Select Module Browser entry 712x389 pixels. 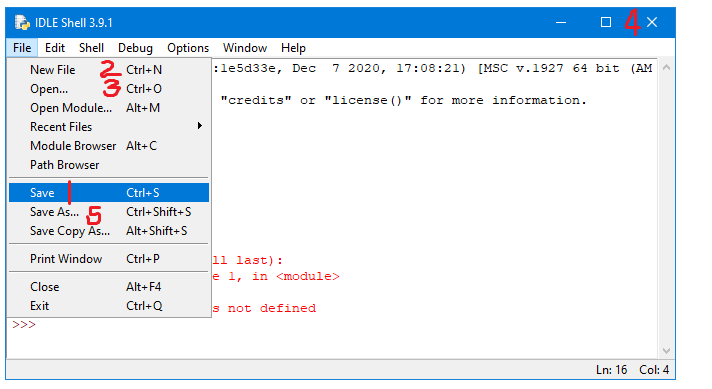point(109,146)
